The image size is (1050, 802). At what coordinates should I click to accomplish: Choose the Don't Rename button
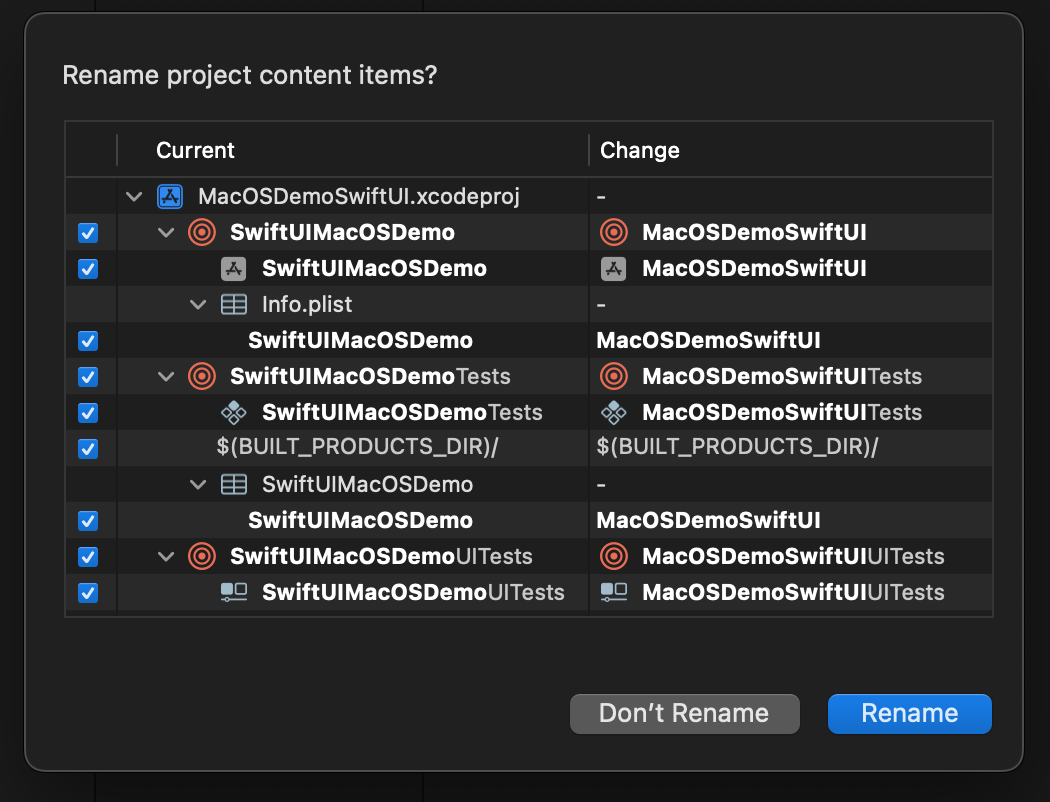point(684,714)
